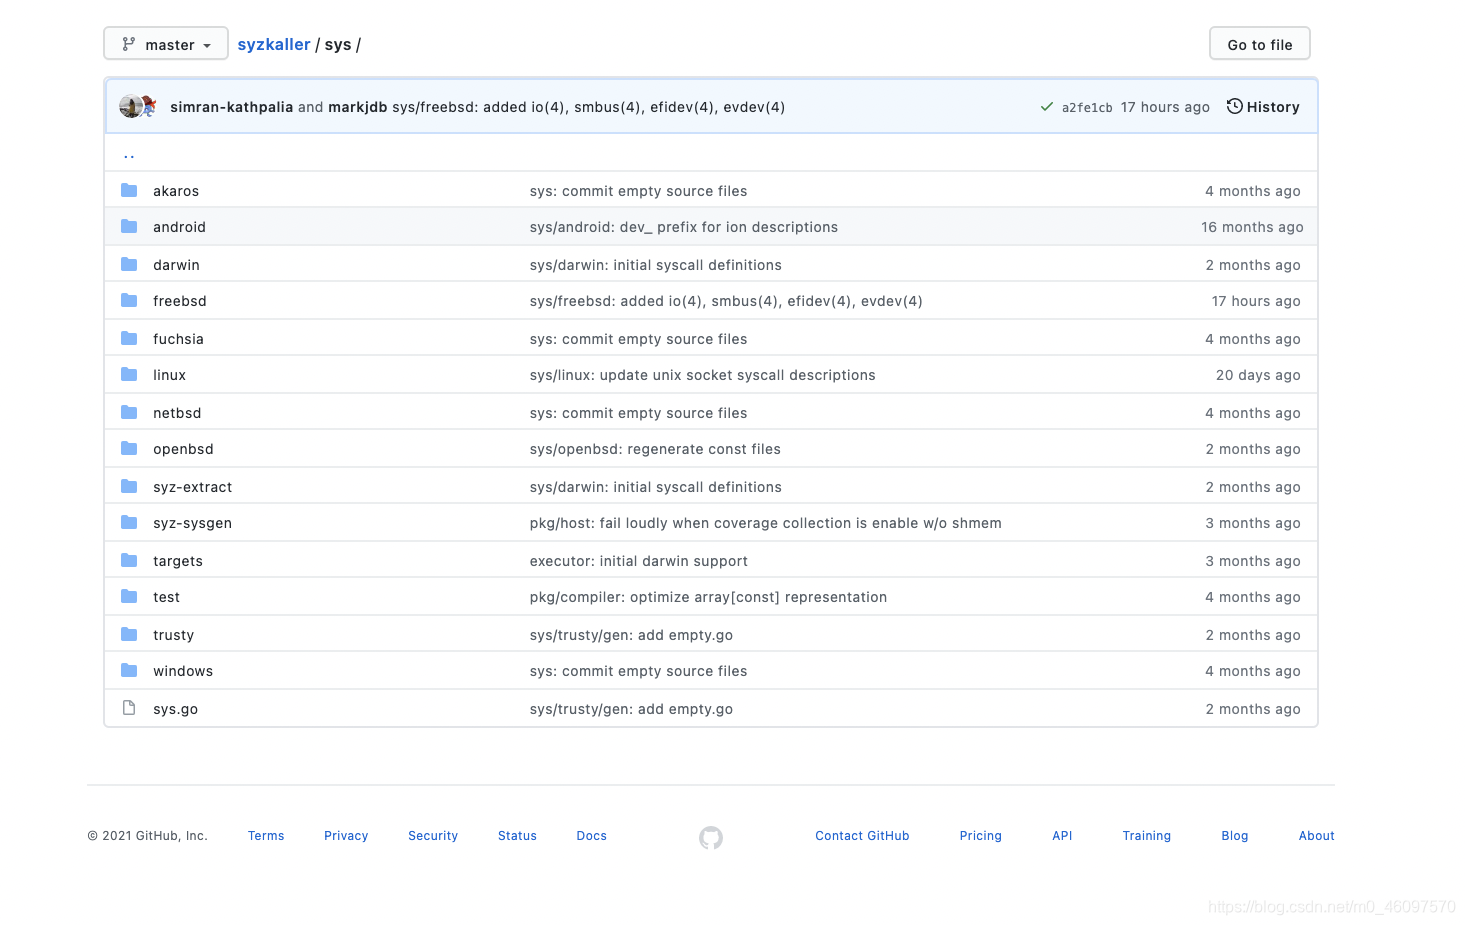Open the Status footer link

pos(517,836)
